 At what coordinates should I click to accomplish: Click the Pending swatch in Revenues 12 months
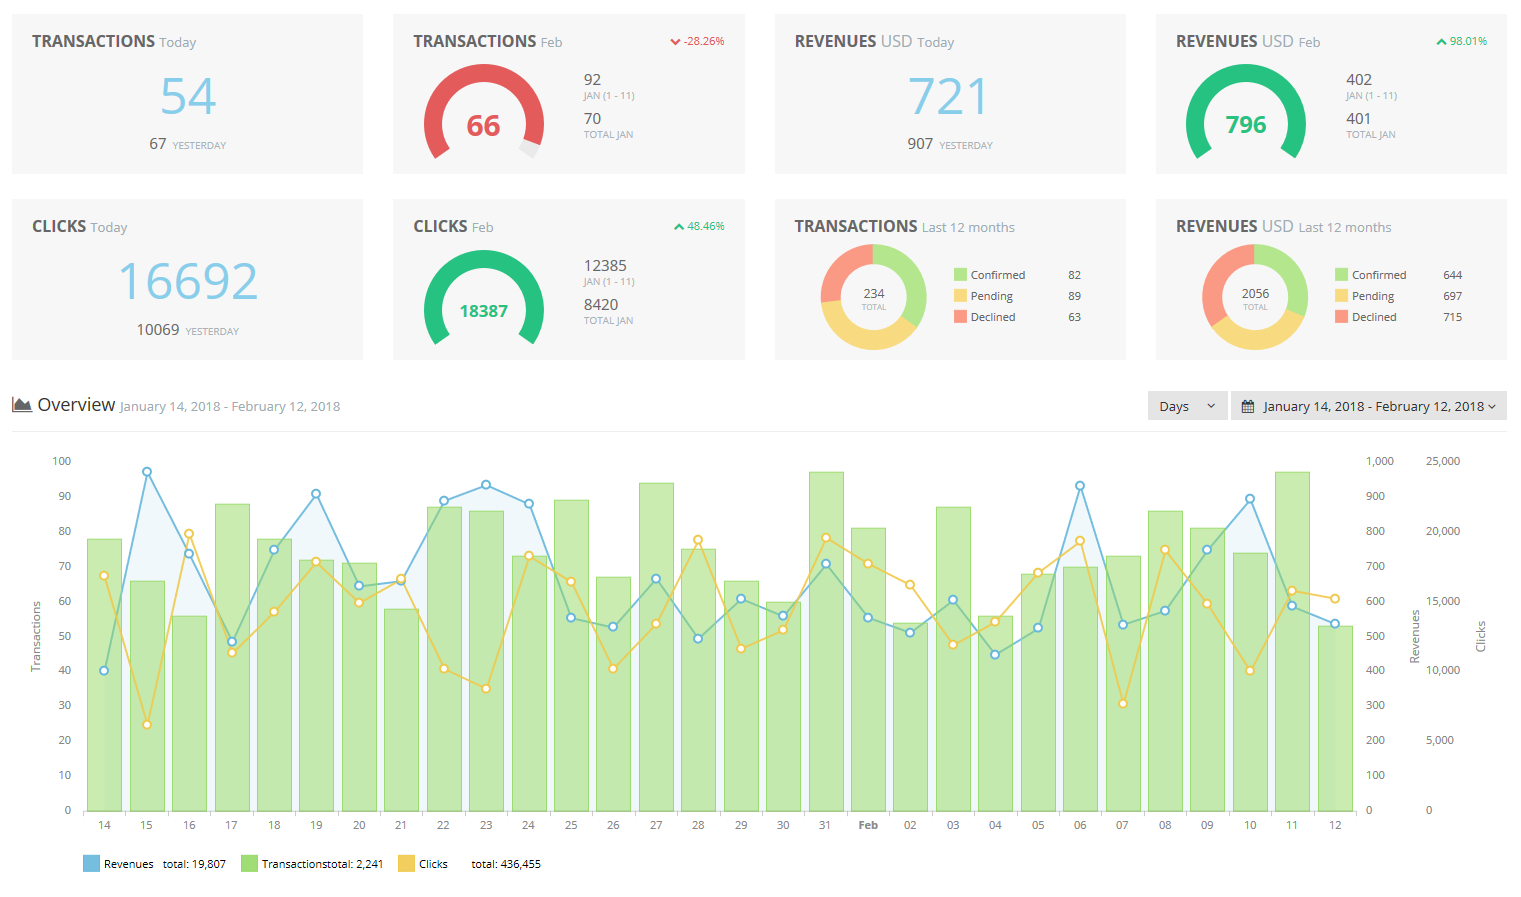[1341, 296]
